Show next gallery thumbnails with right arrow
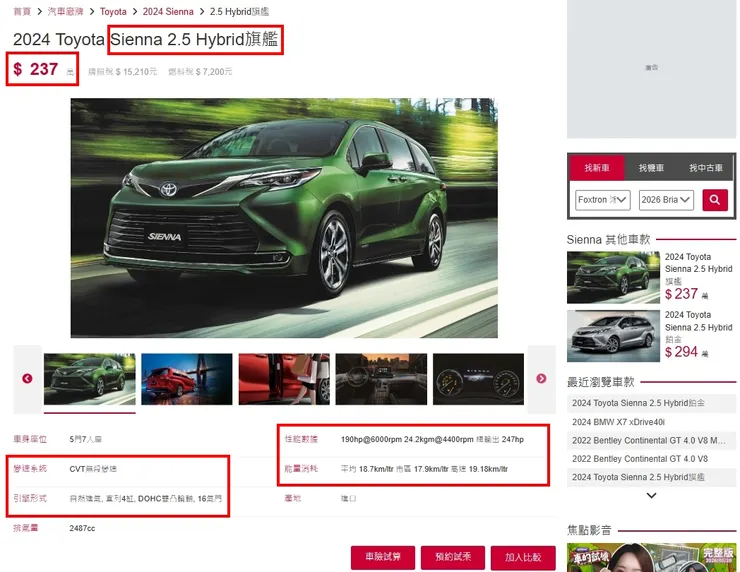 pos(541,379)
